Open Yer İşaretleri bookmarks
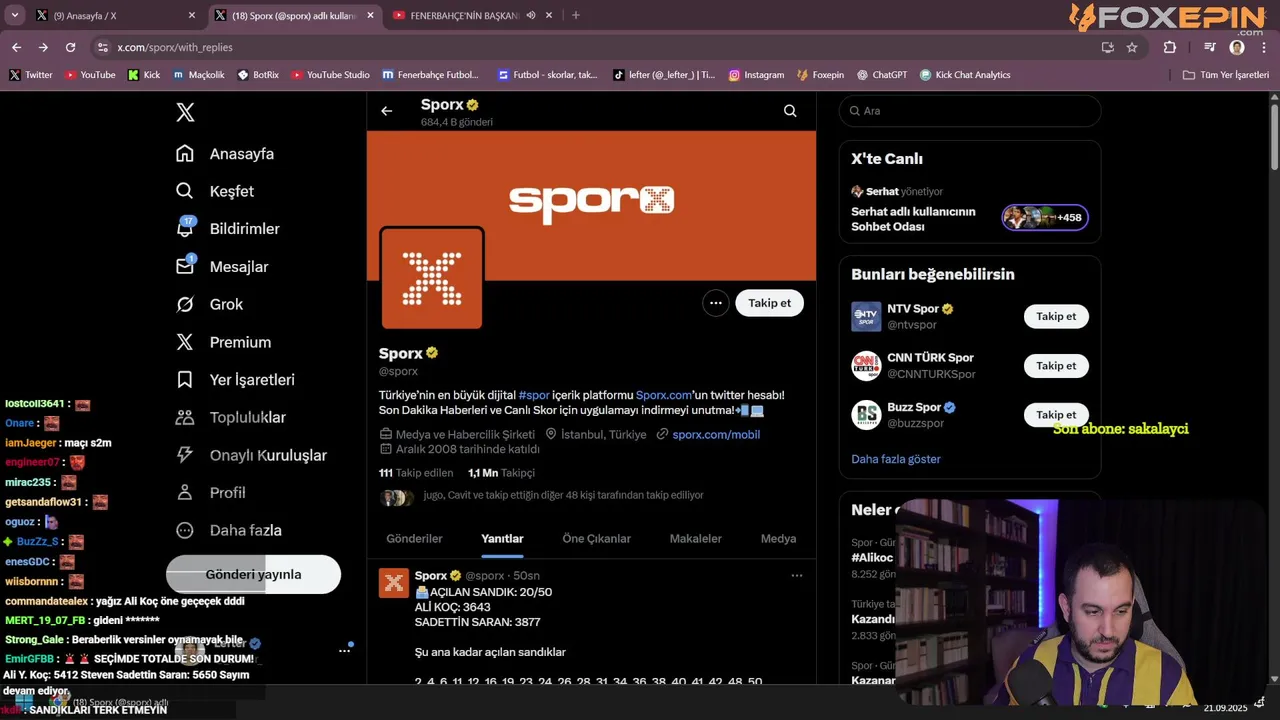The width and height of the screenshot is (1280, 720). (235, 380)
